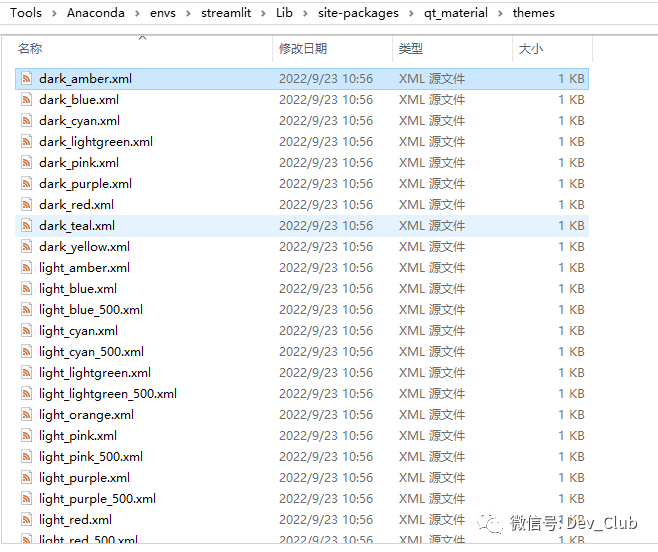Screen dimensions: 658x552
Task: Select file name light_pink_500.xml
Action: coord(91,456)
